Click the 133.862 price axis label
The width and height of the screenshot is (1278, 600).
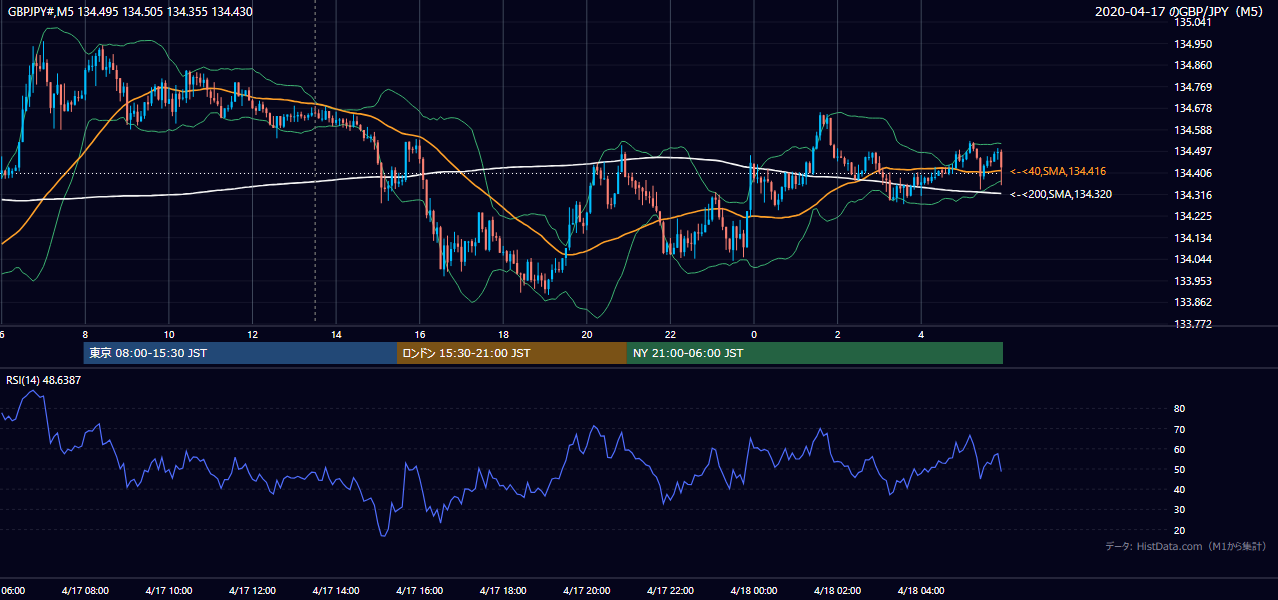tap(1193, 302)
